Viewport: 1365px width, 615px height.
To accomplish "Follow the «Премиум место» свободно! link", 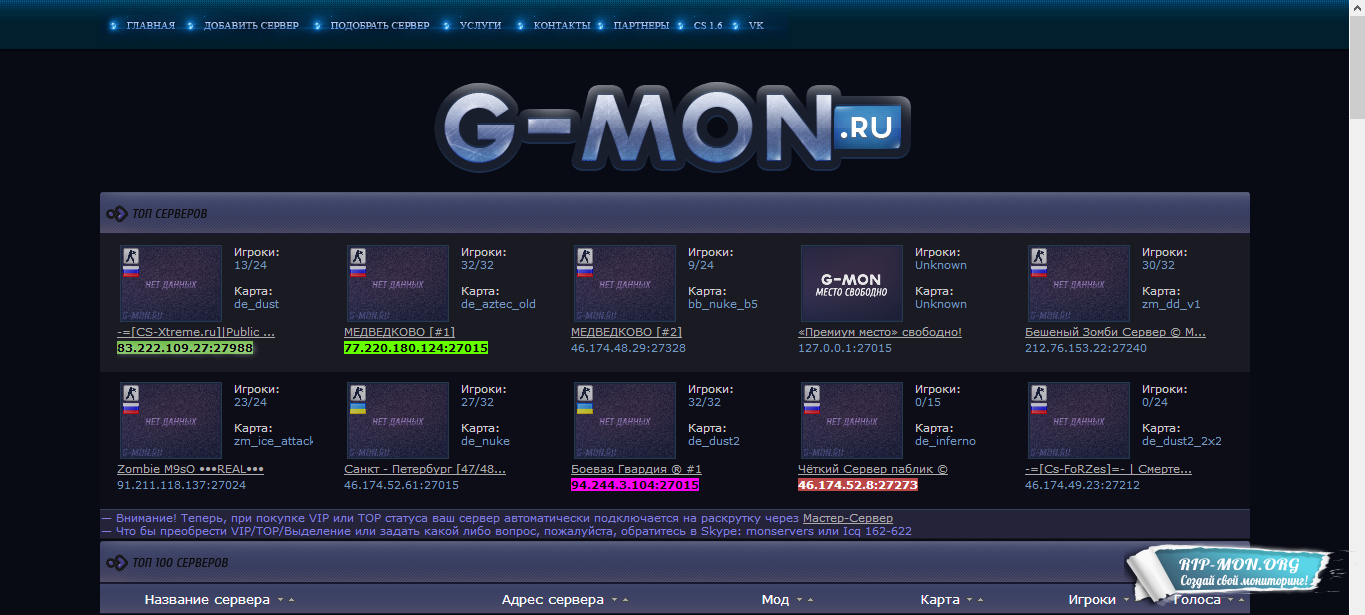I will [x=880, y=332].
